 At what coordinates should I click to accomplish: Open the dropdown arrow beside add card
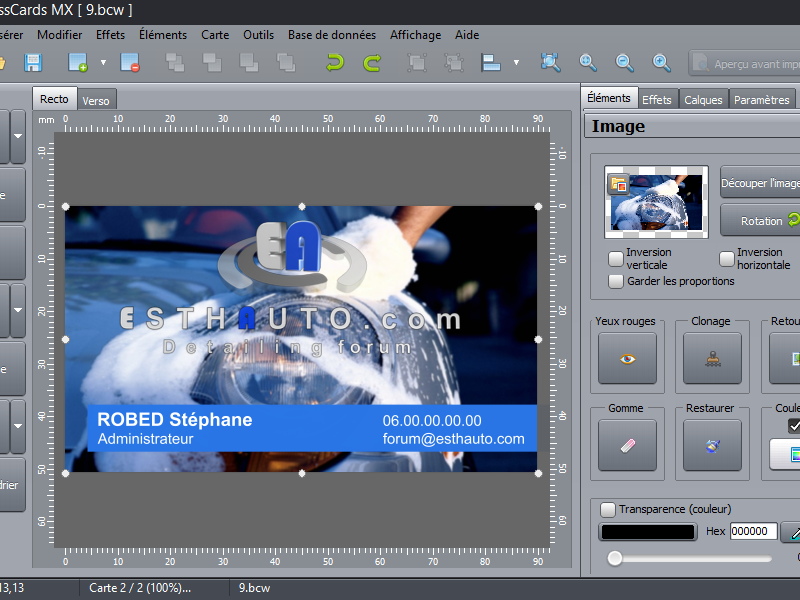pos(103,63)
